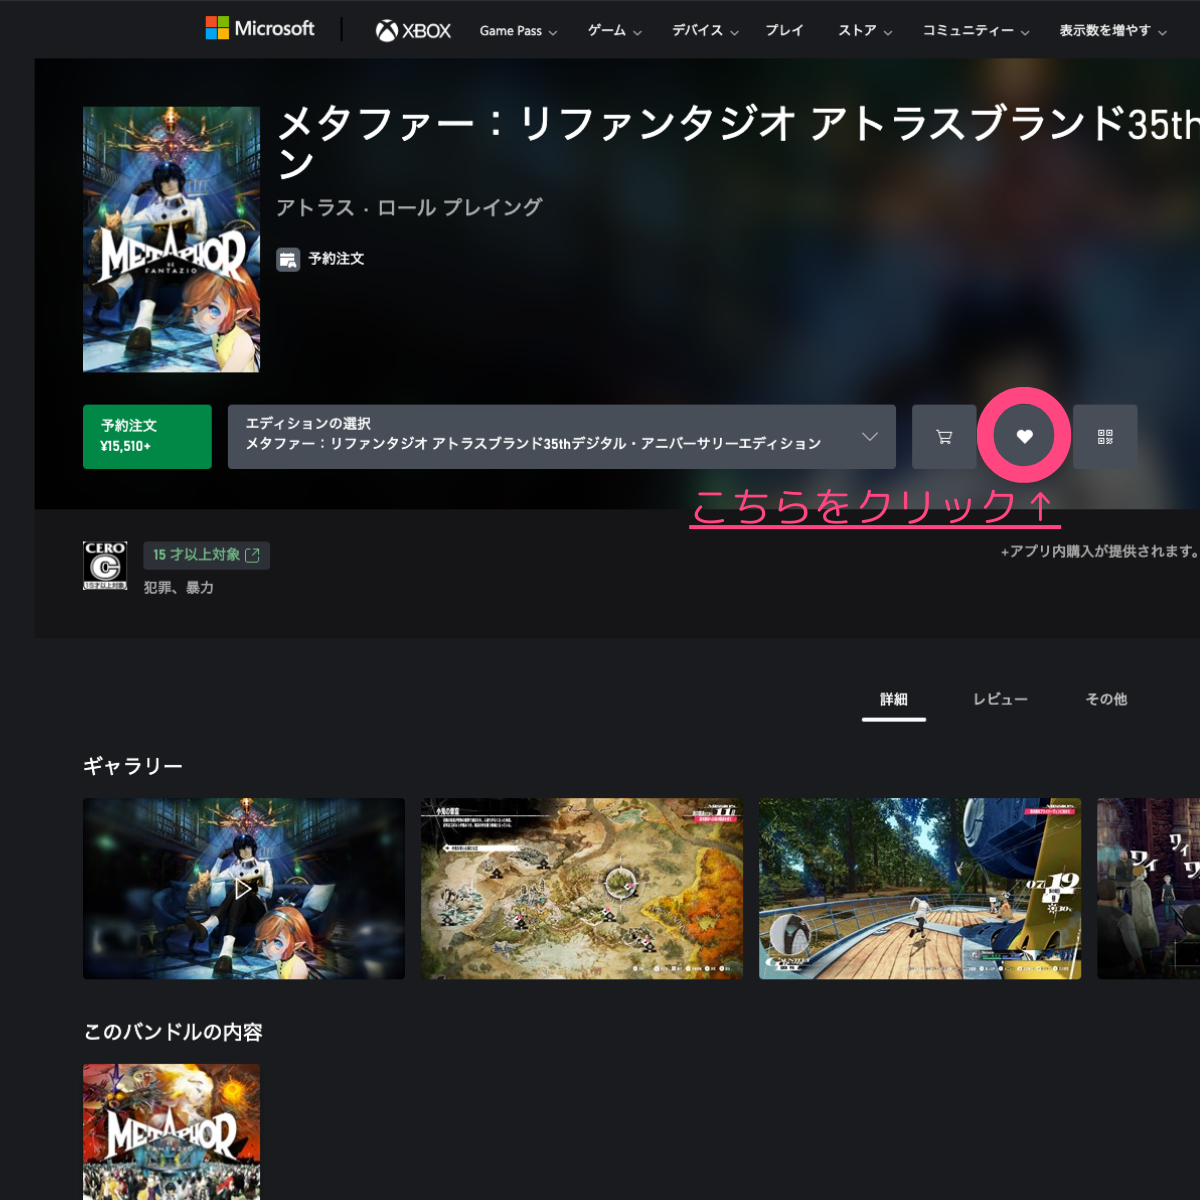The width and height of the screenshot is (1200, 1200).
Task: Open the デバイス dropdown menu
Action: (705, 31)
